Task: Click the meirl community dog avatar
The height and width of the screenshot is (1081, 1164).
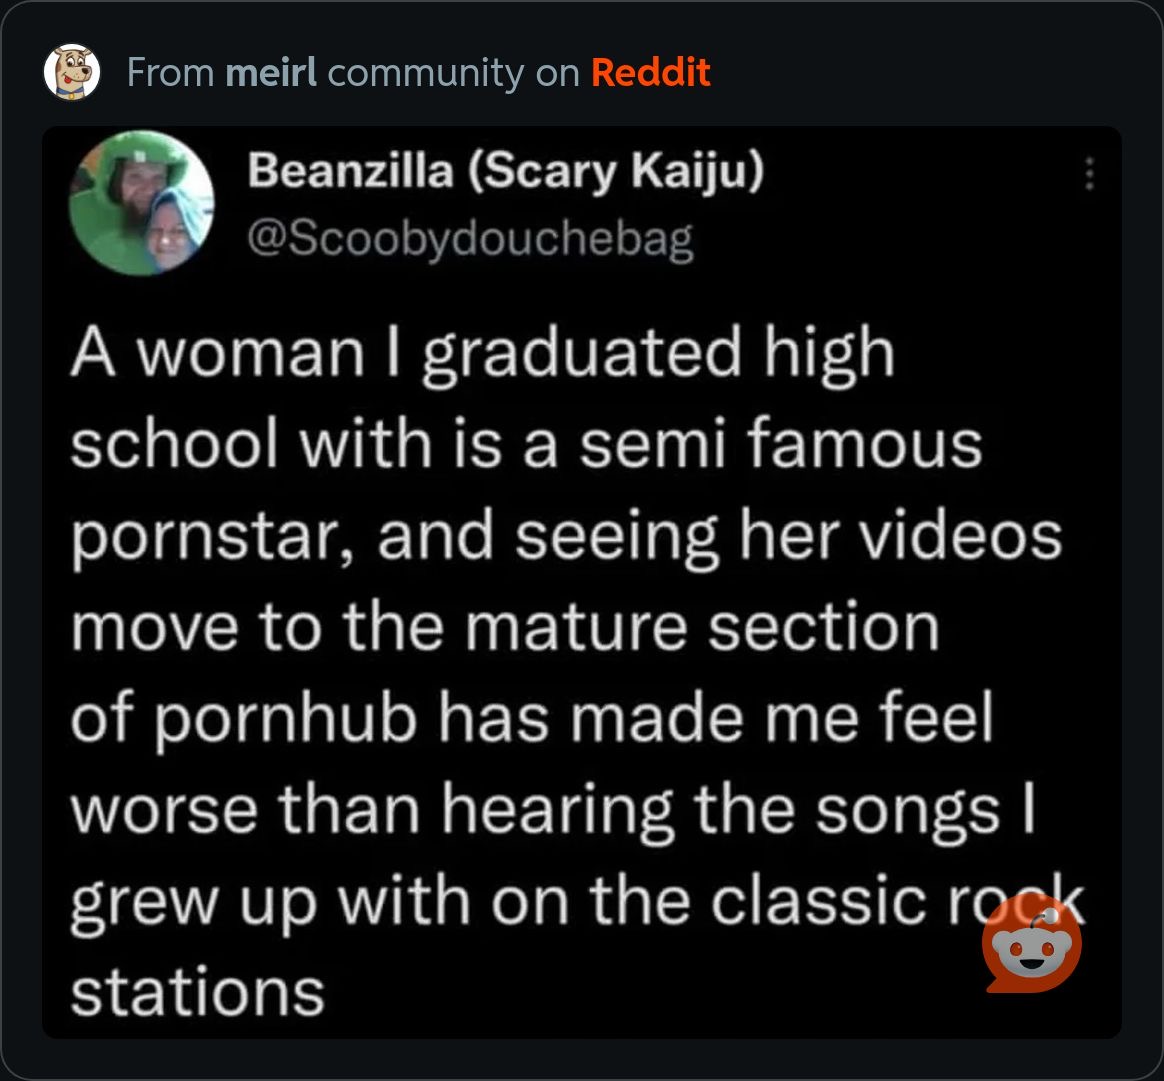Action: tap(73, 72)
